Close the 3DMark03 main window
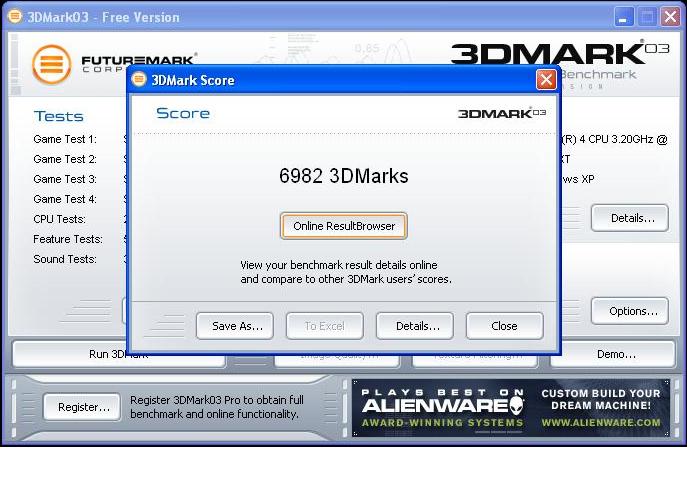 [x=670, y=17]
